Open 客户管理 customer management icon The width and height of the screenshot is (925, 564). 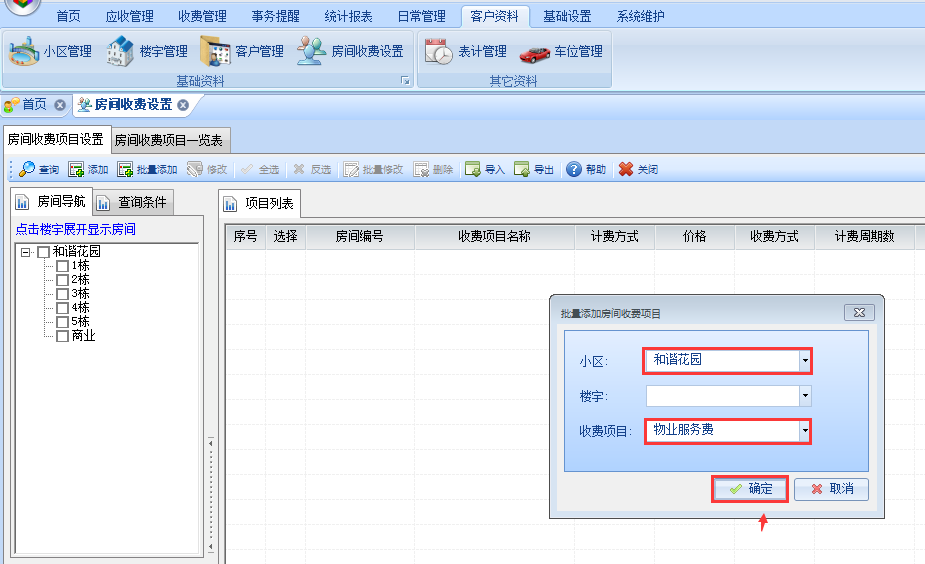pos(215,51)
